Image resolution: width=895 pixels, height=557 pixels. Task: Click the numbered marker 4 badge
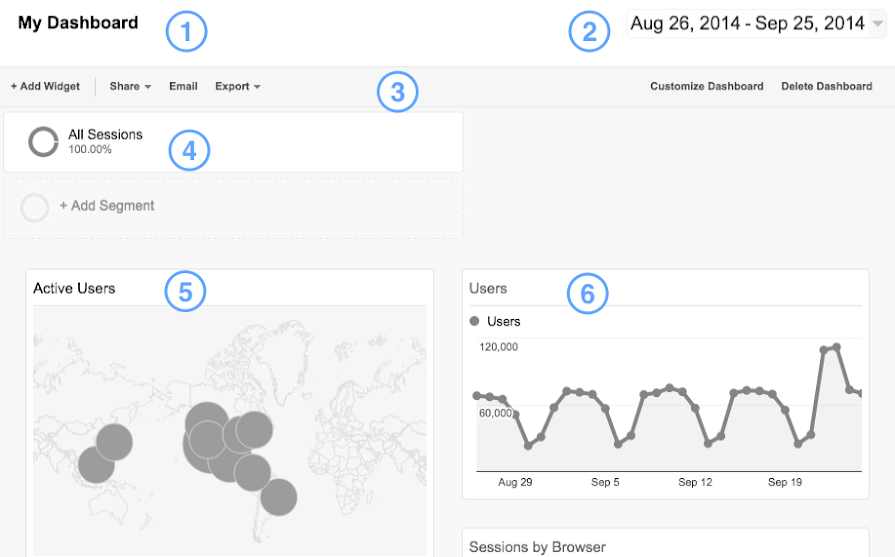click(x=188, y=151)
